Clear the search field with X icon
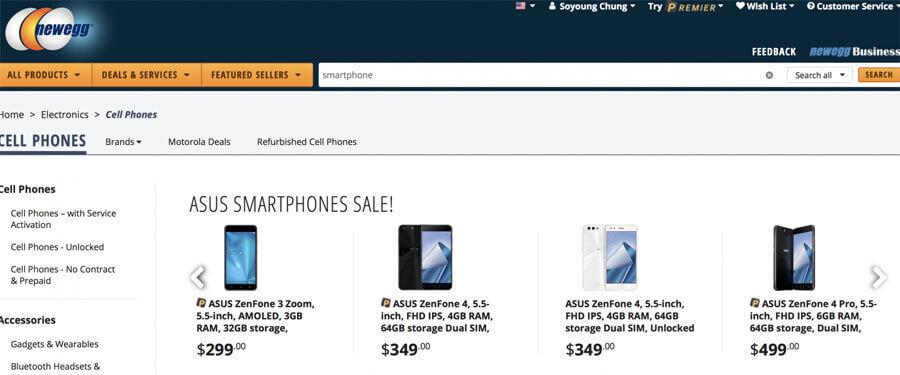This screenshot has height=375, width=900. (769, 75)
